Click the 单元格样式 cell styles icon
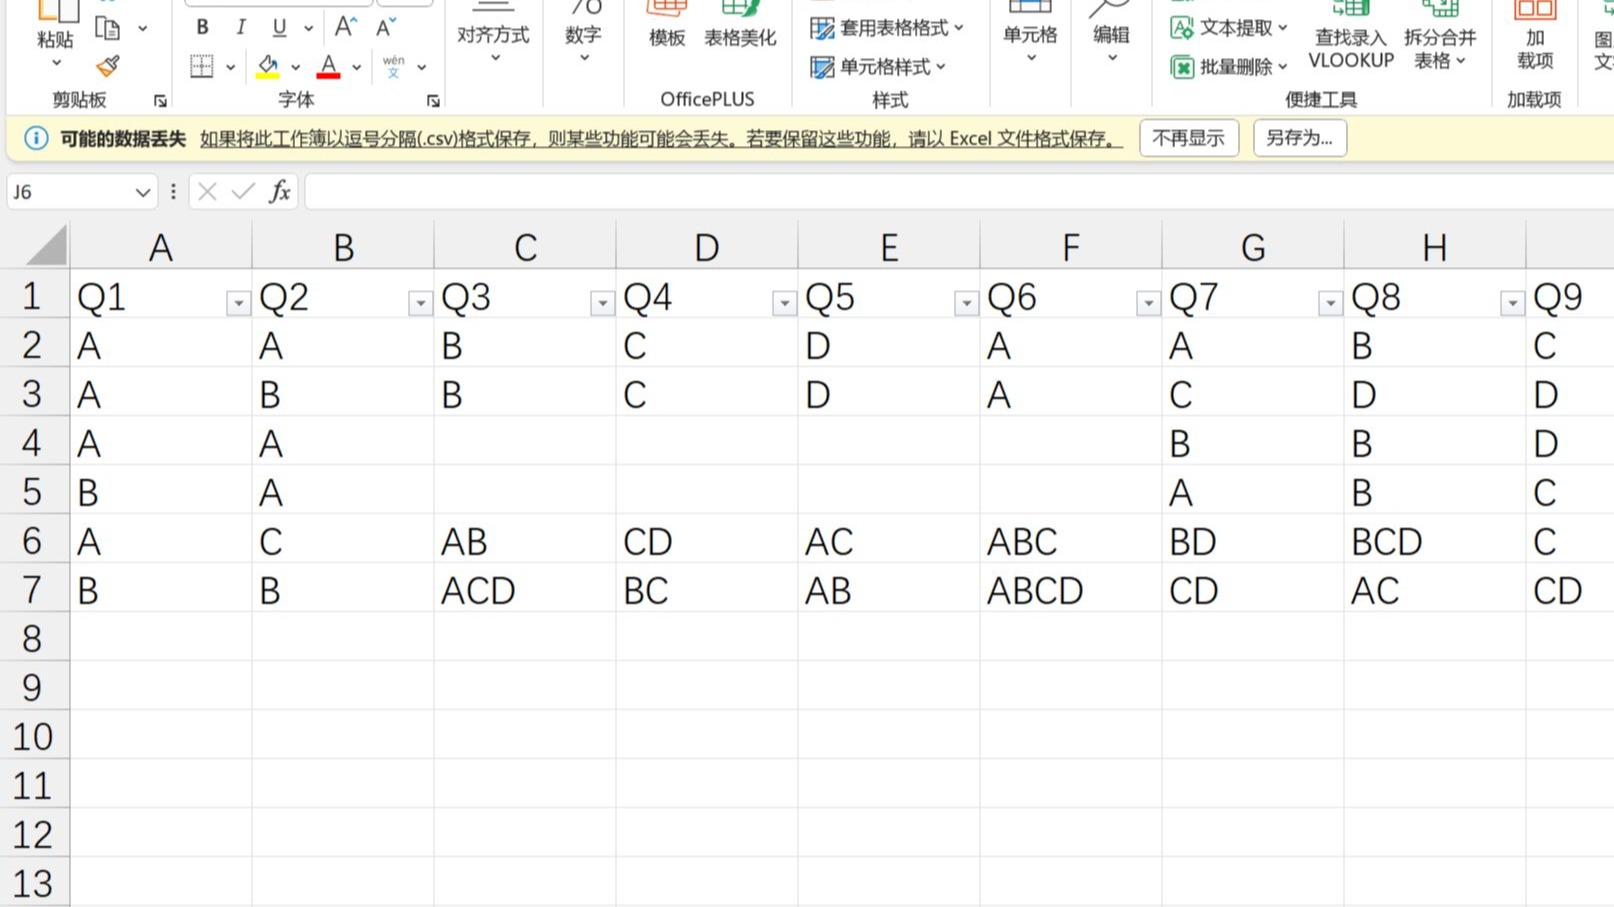The width and height of the screenshot is (1614, 907). (822, 67)
